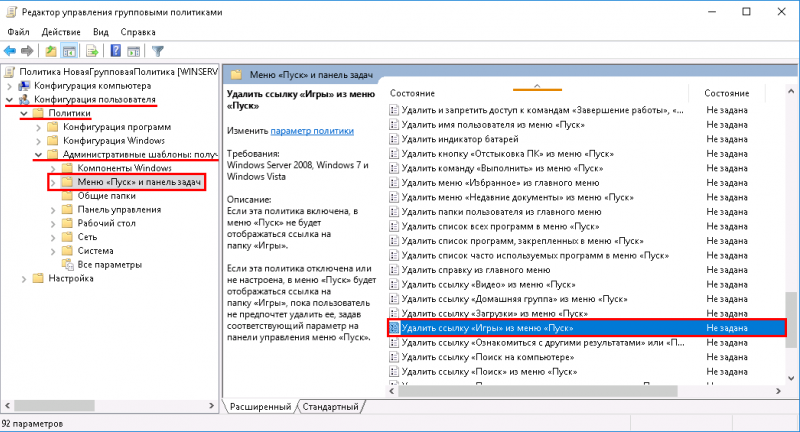This screenshot has width=800, height=432.
Task: Open Help toolbar icon
Action: pos(116,51)
